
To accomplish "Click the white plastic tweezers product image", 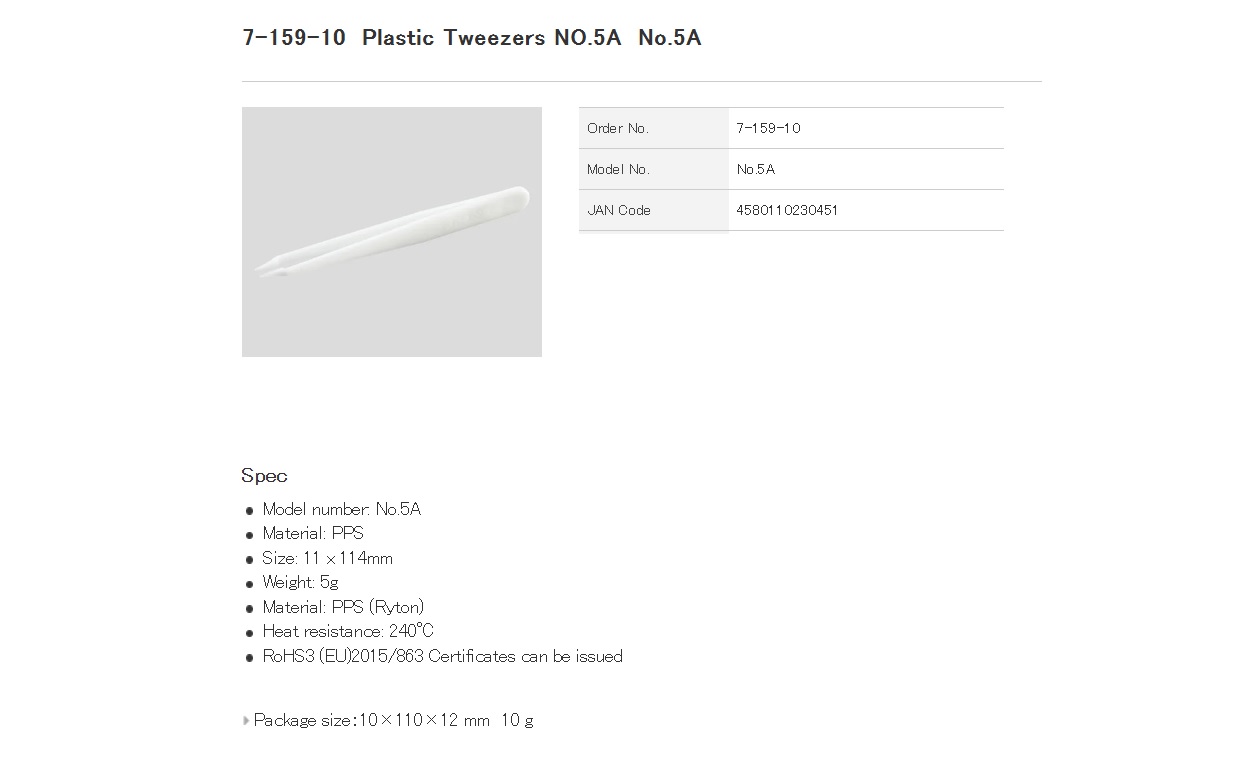I will click(x=391, y=232).
